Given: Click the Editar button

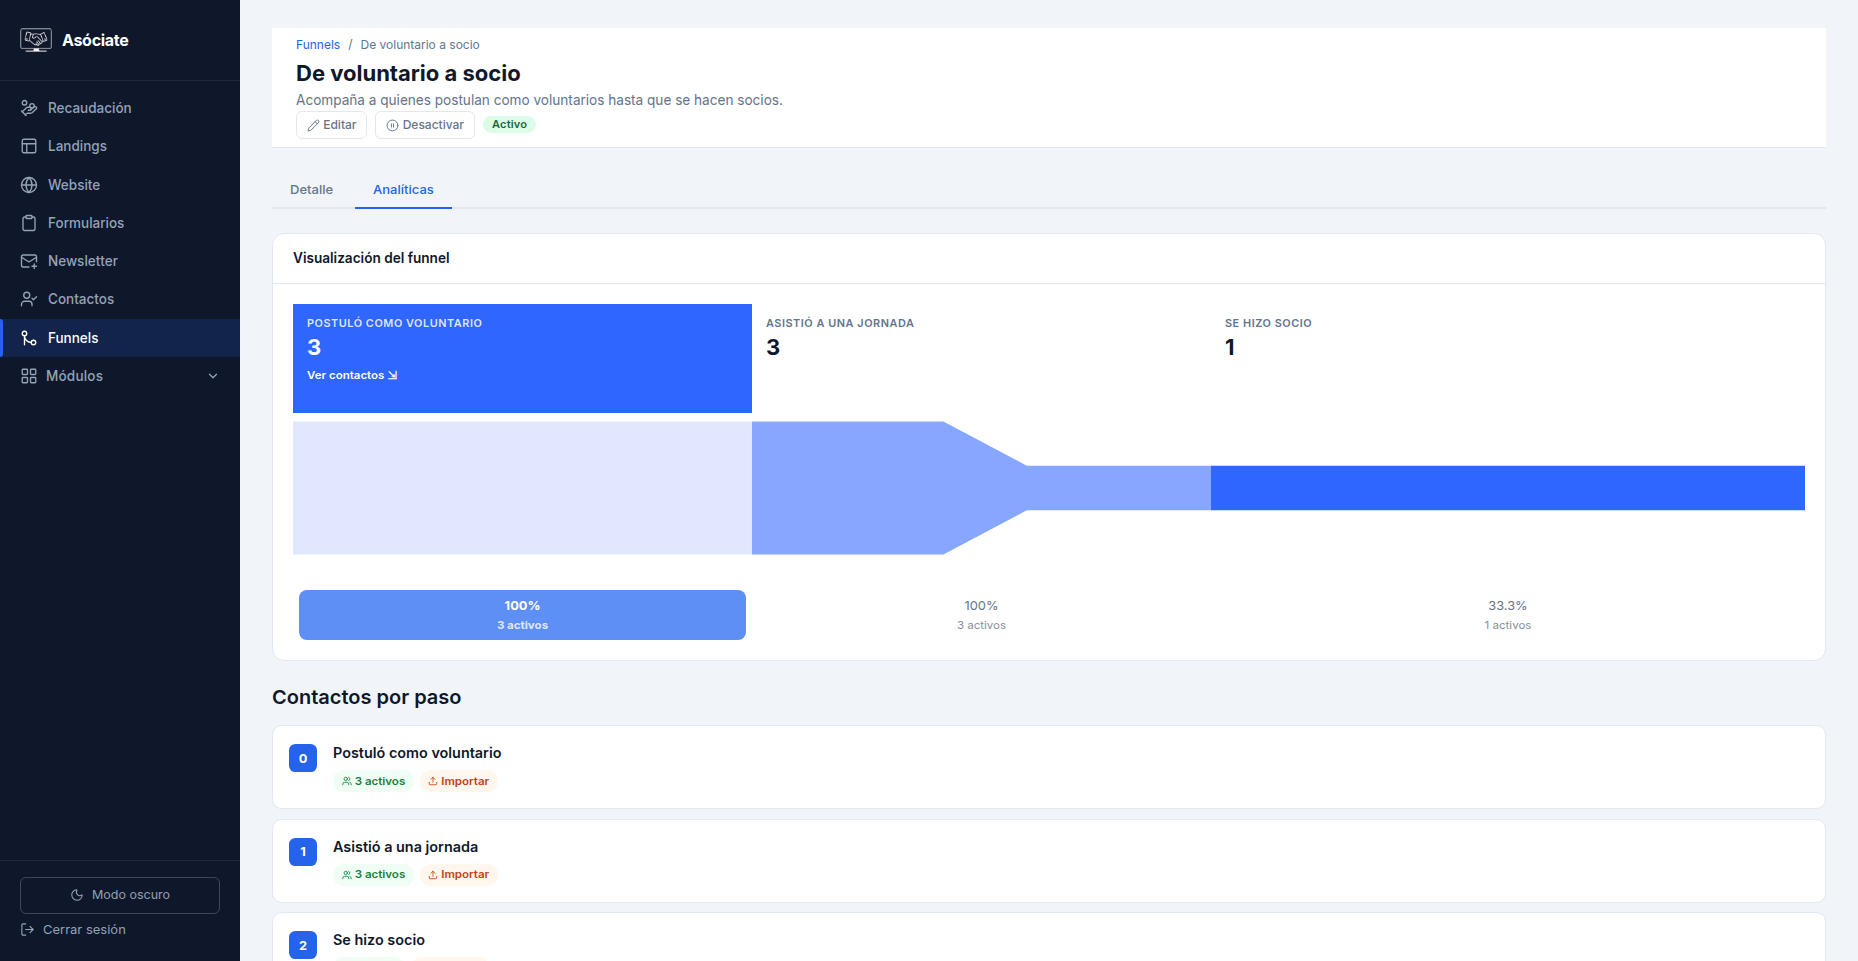Looking at the screenshot, I should tap(331, 125).
